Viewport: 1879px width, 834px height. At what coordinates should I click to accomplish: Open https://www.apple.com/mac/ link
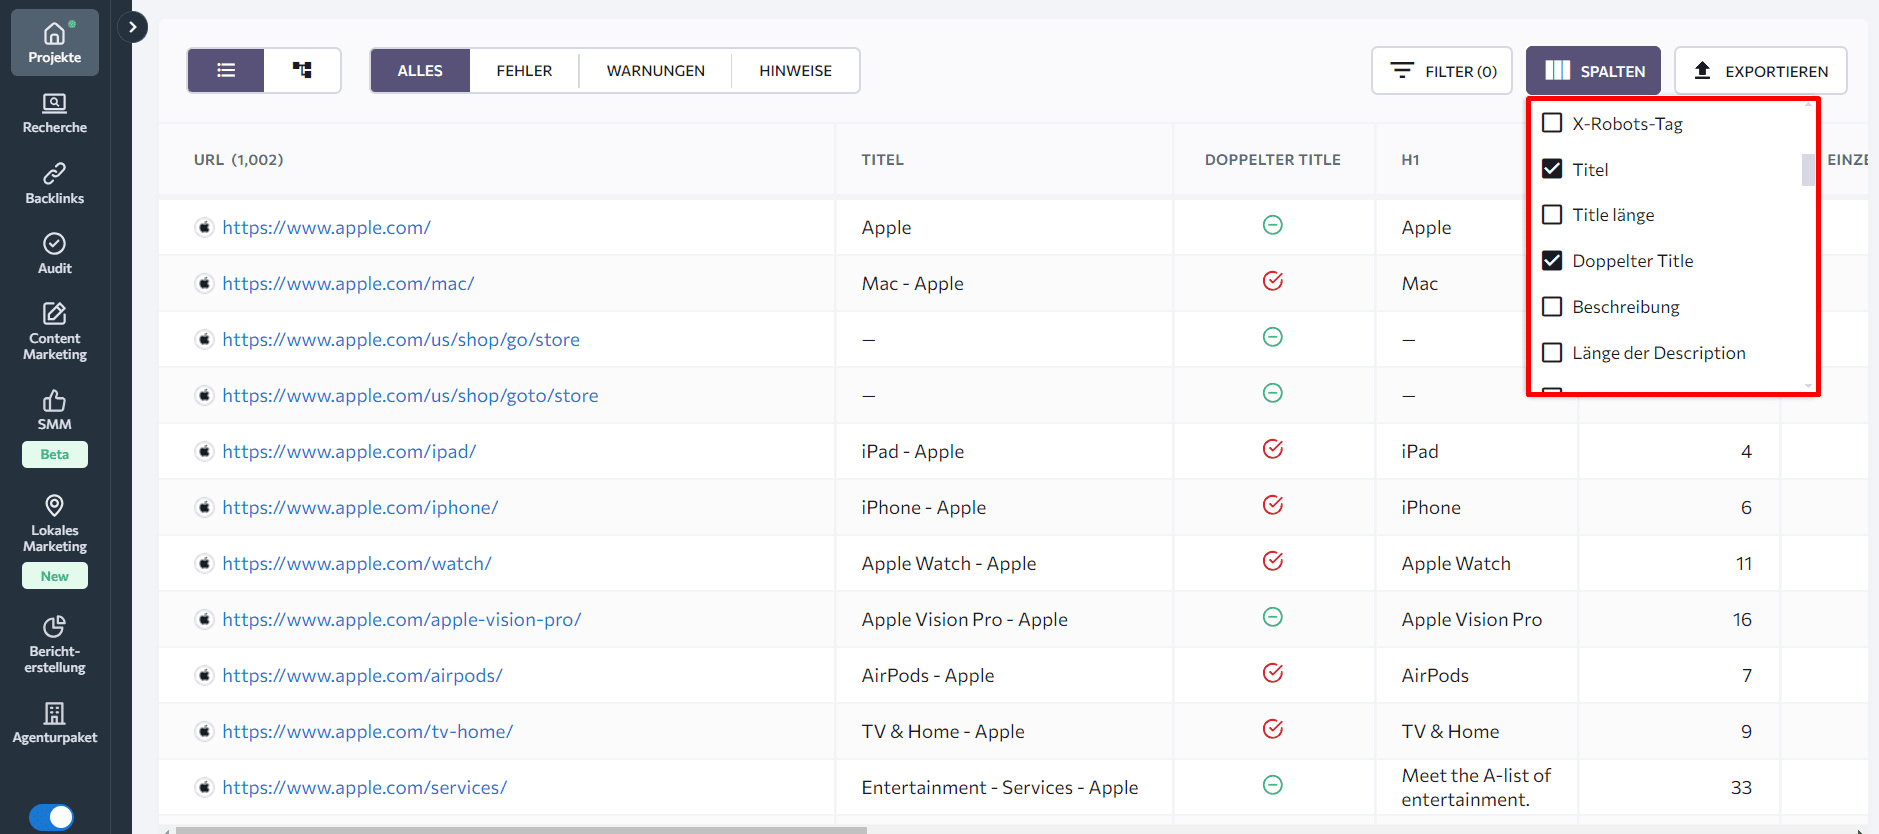tap(348, 283)
